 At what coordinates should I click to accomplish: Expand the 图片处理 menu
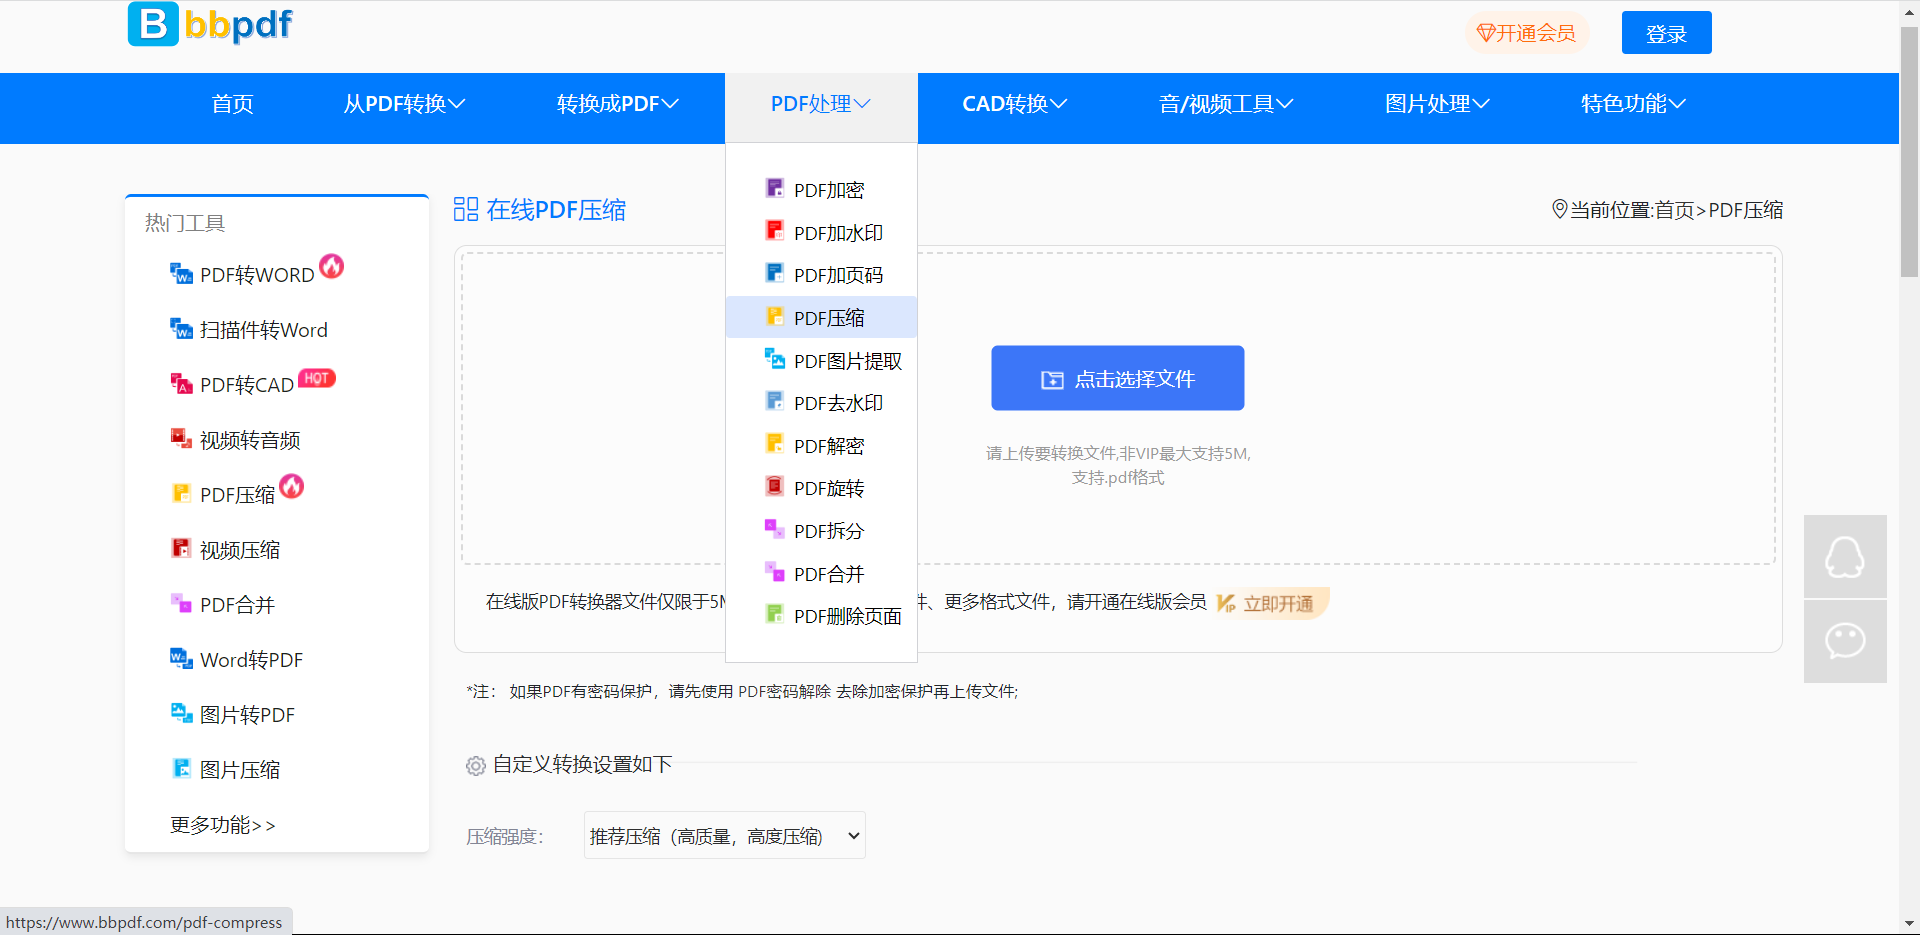[1437, 104]
